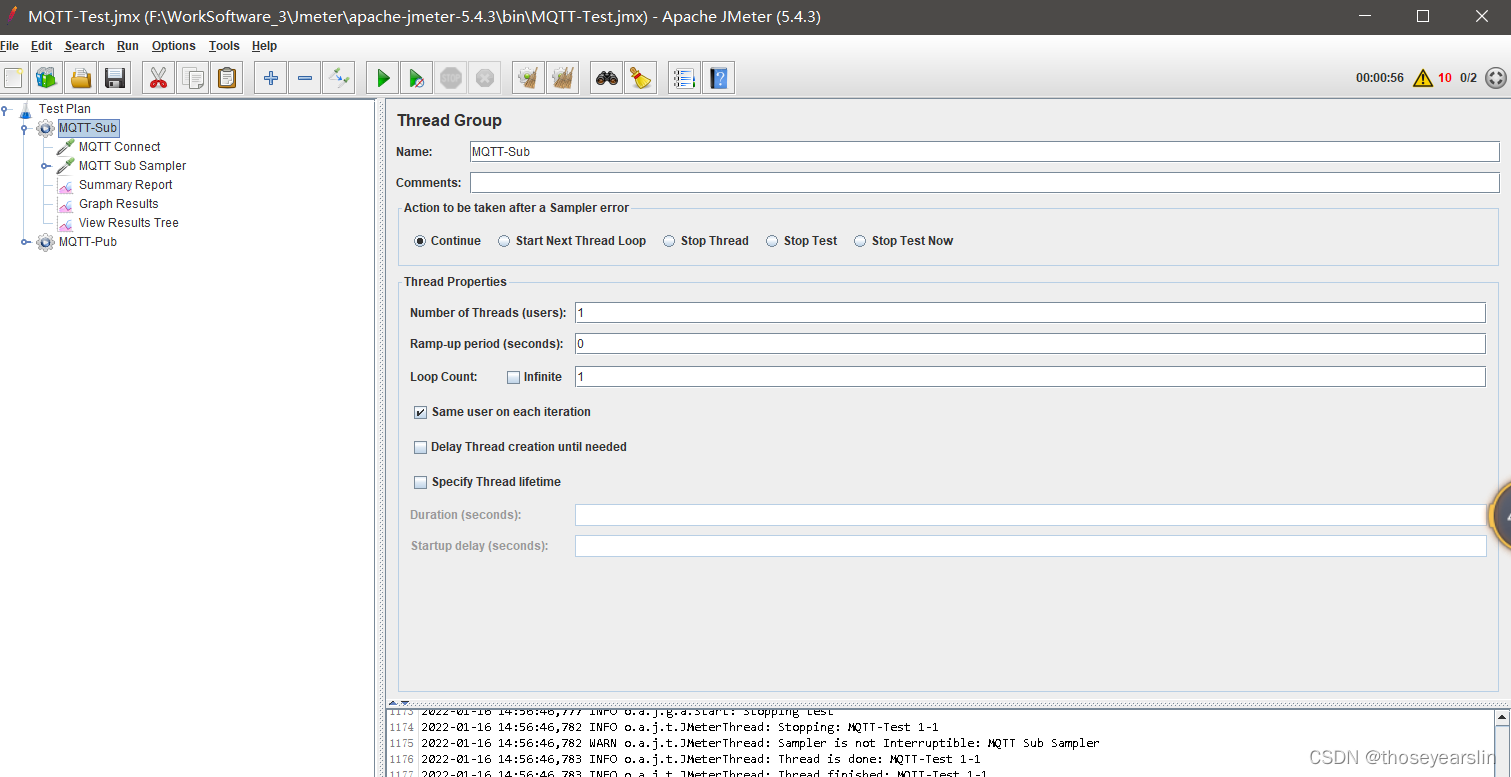
Task: Open the Options menu
Action: pos(173,46)
